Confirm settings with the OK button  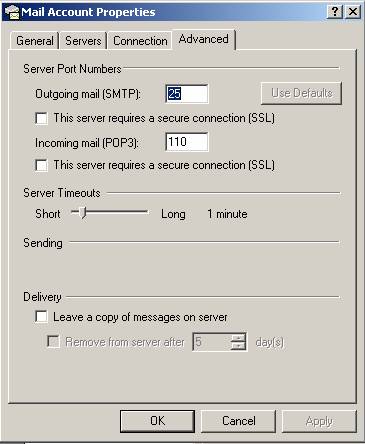click(157, 421)
